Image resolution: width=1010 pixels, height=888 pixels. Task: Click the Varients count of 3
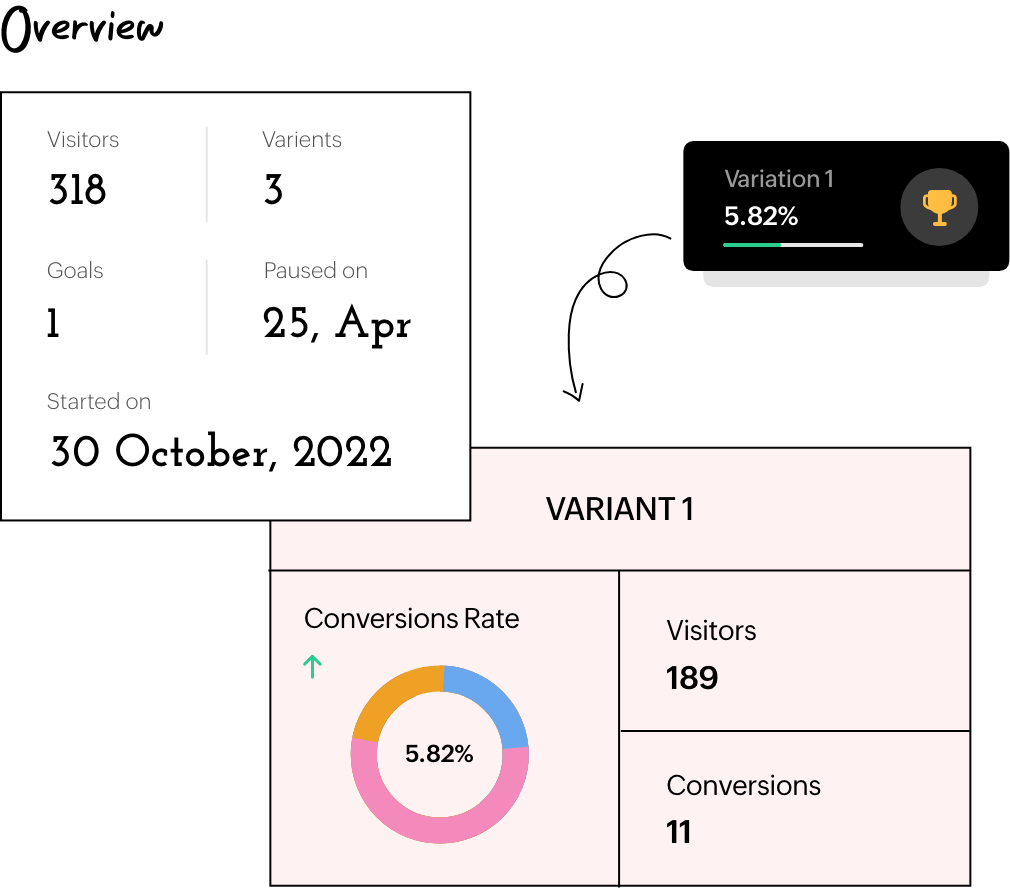(x=273, y=190)
